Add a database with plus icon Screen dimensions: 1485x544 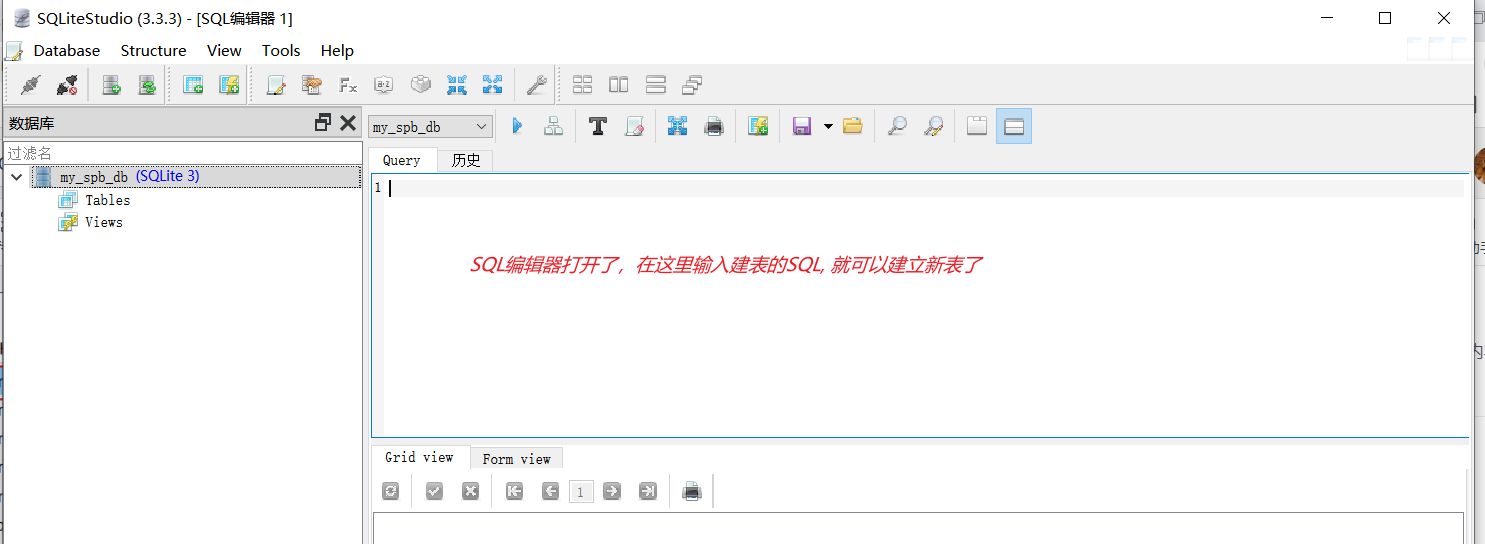(x=111, y=85)
